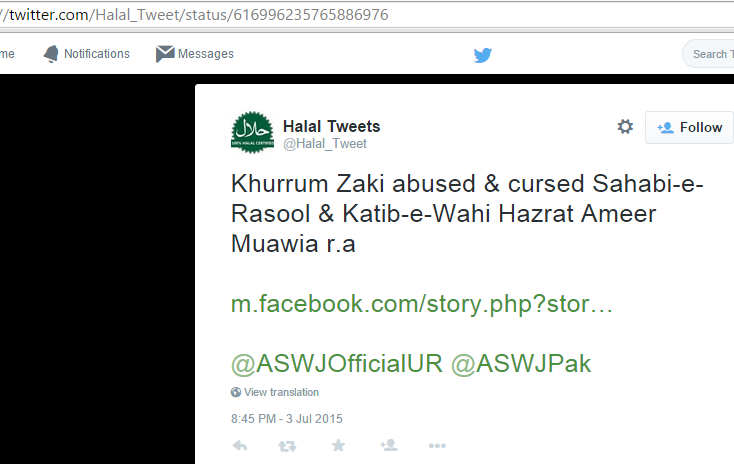Retweet the Halal Tweets post
This screenshot has height=464, width=734.
pyautogui.click(x=287, y=446)
